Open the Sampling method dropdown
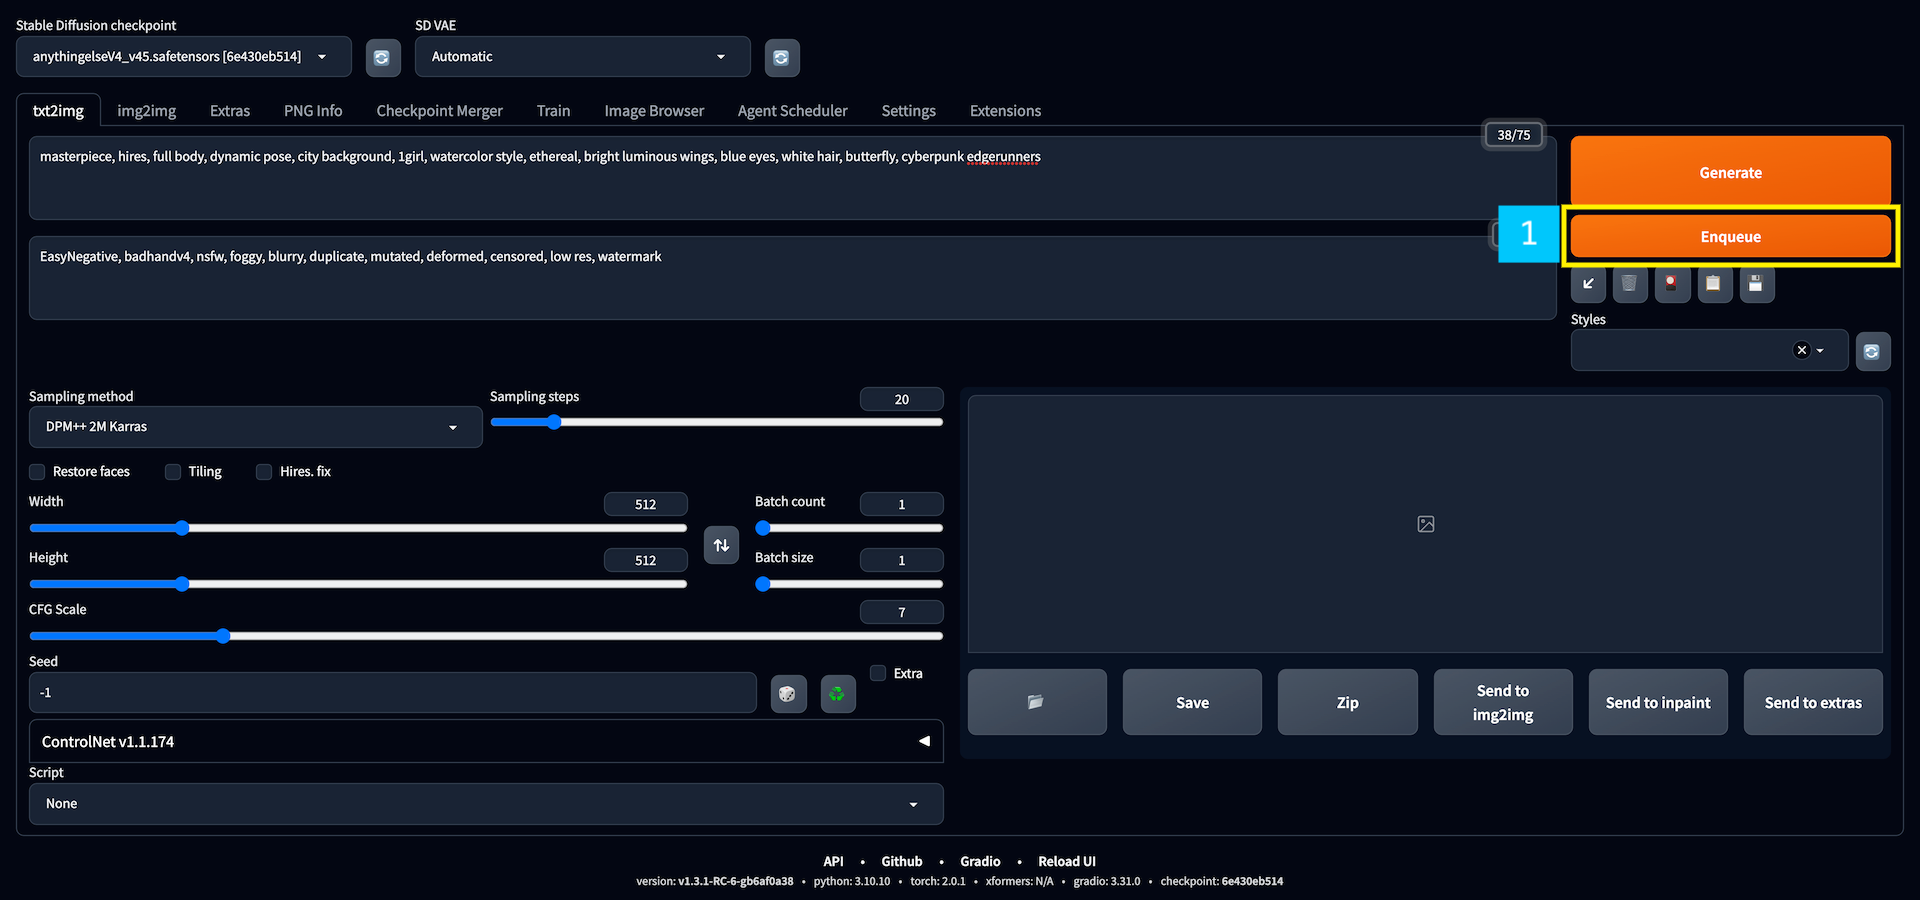 [x=255, y=426]
